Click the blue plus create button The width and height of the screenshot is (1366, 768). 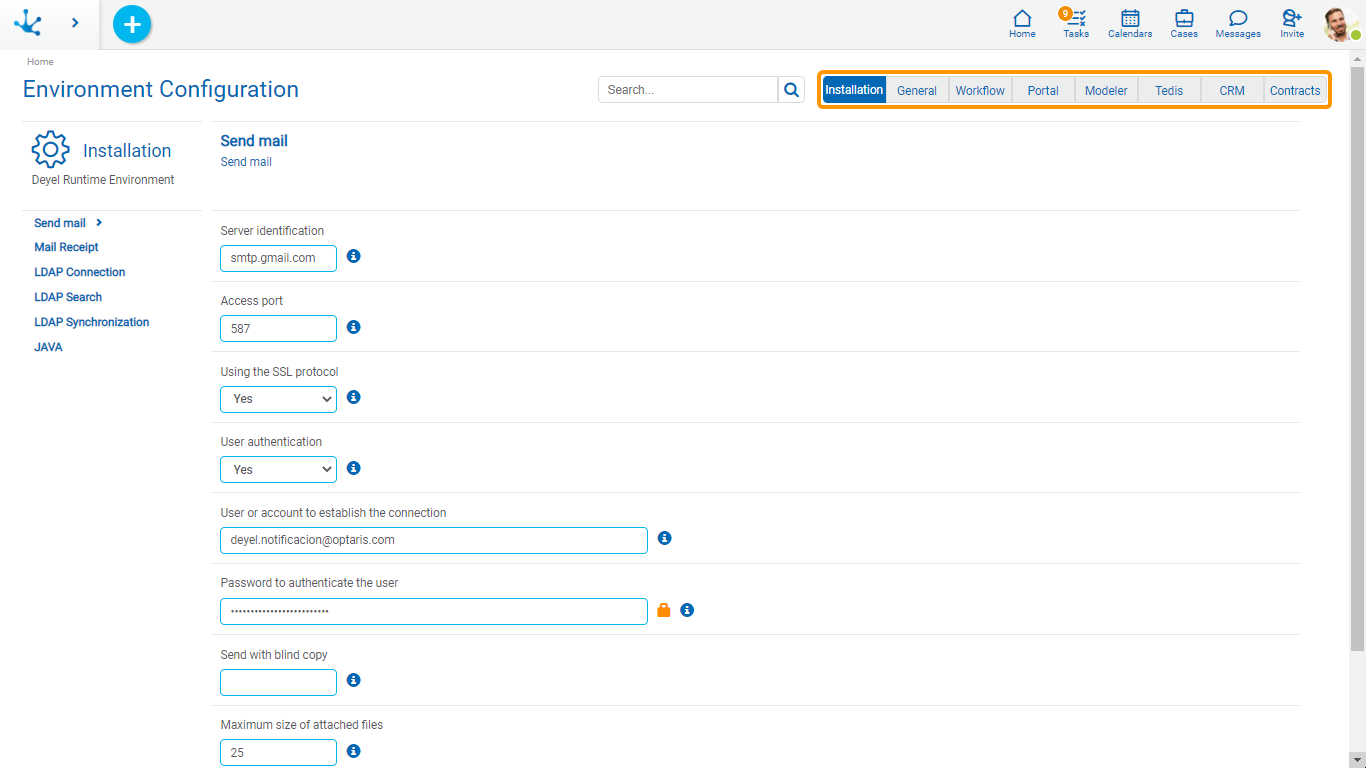132,24
